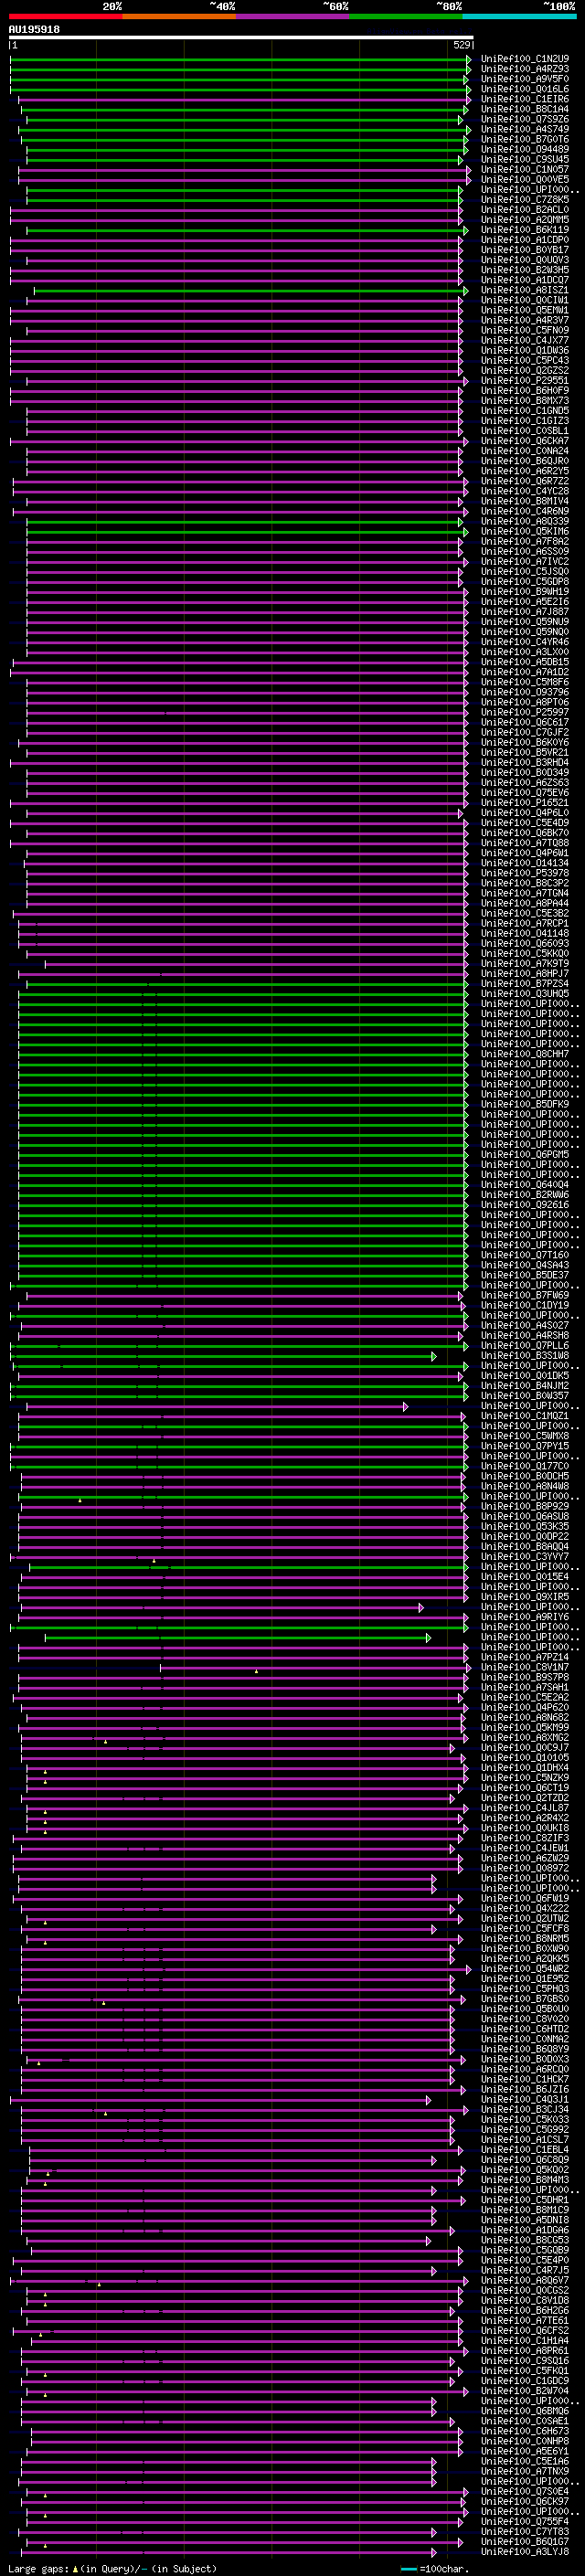Click label UniRef100_C1DY19
This screenshot has width=585, height=2576.
pyautogui.click(x=525, y=1305)
